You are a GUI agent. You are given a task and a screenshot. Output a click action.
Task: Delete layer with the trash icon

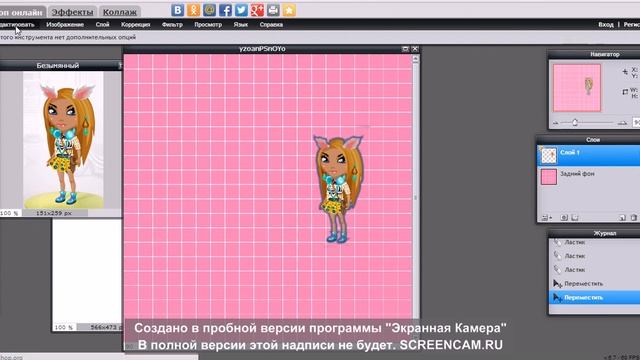(x=633, y=218)
